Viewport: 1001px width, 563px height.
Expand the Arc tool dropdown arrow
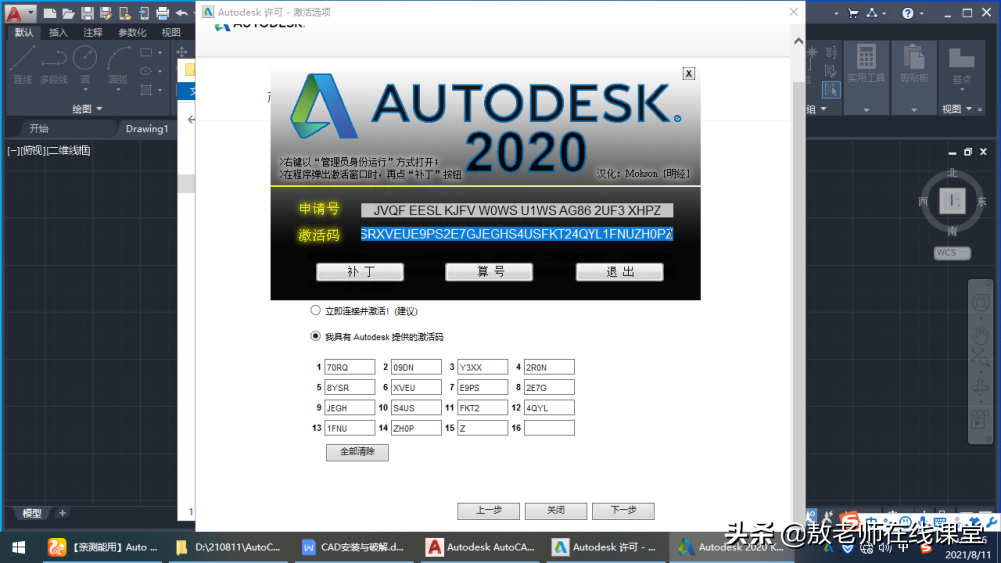tap(118, 90)
